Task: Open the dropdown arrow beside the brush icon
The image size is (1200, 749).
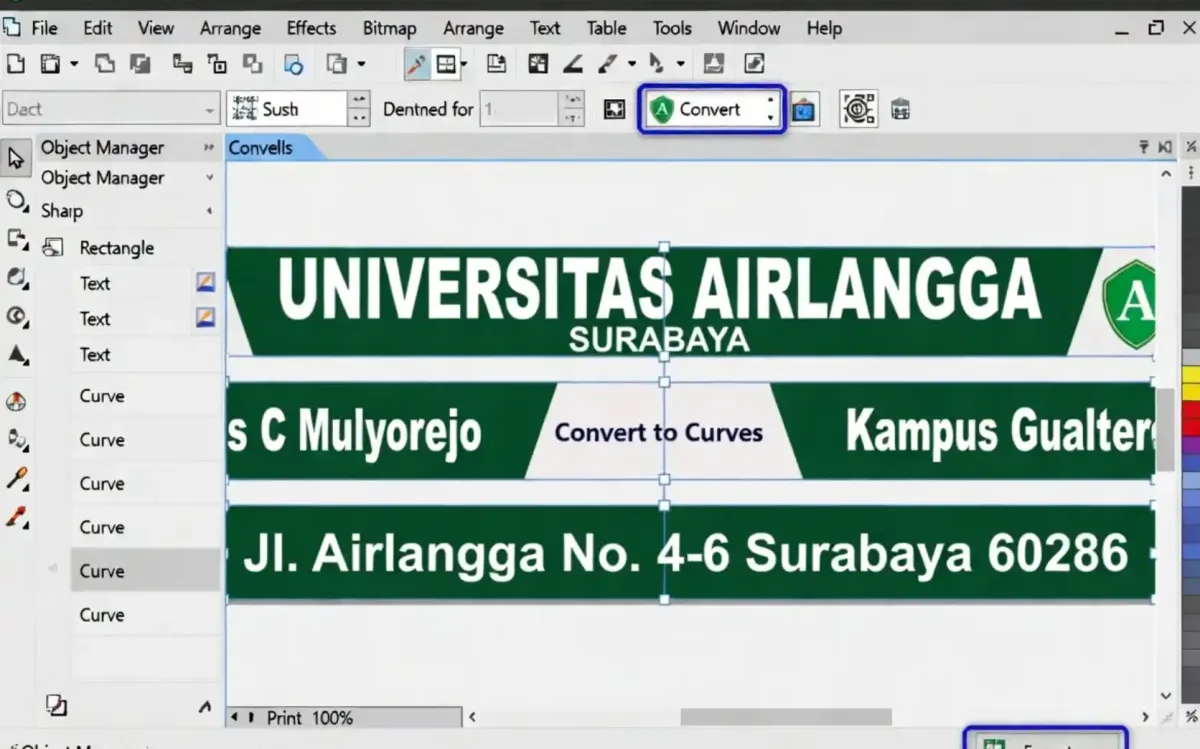Action: [x=632, y=65]
